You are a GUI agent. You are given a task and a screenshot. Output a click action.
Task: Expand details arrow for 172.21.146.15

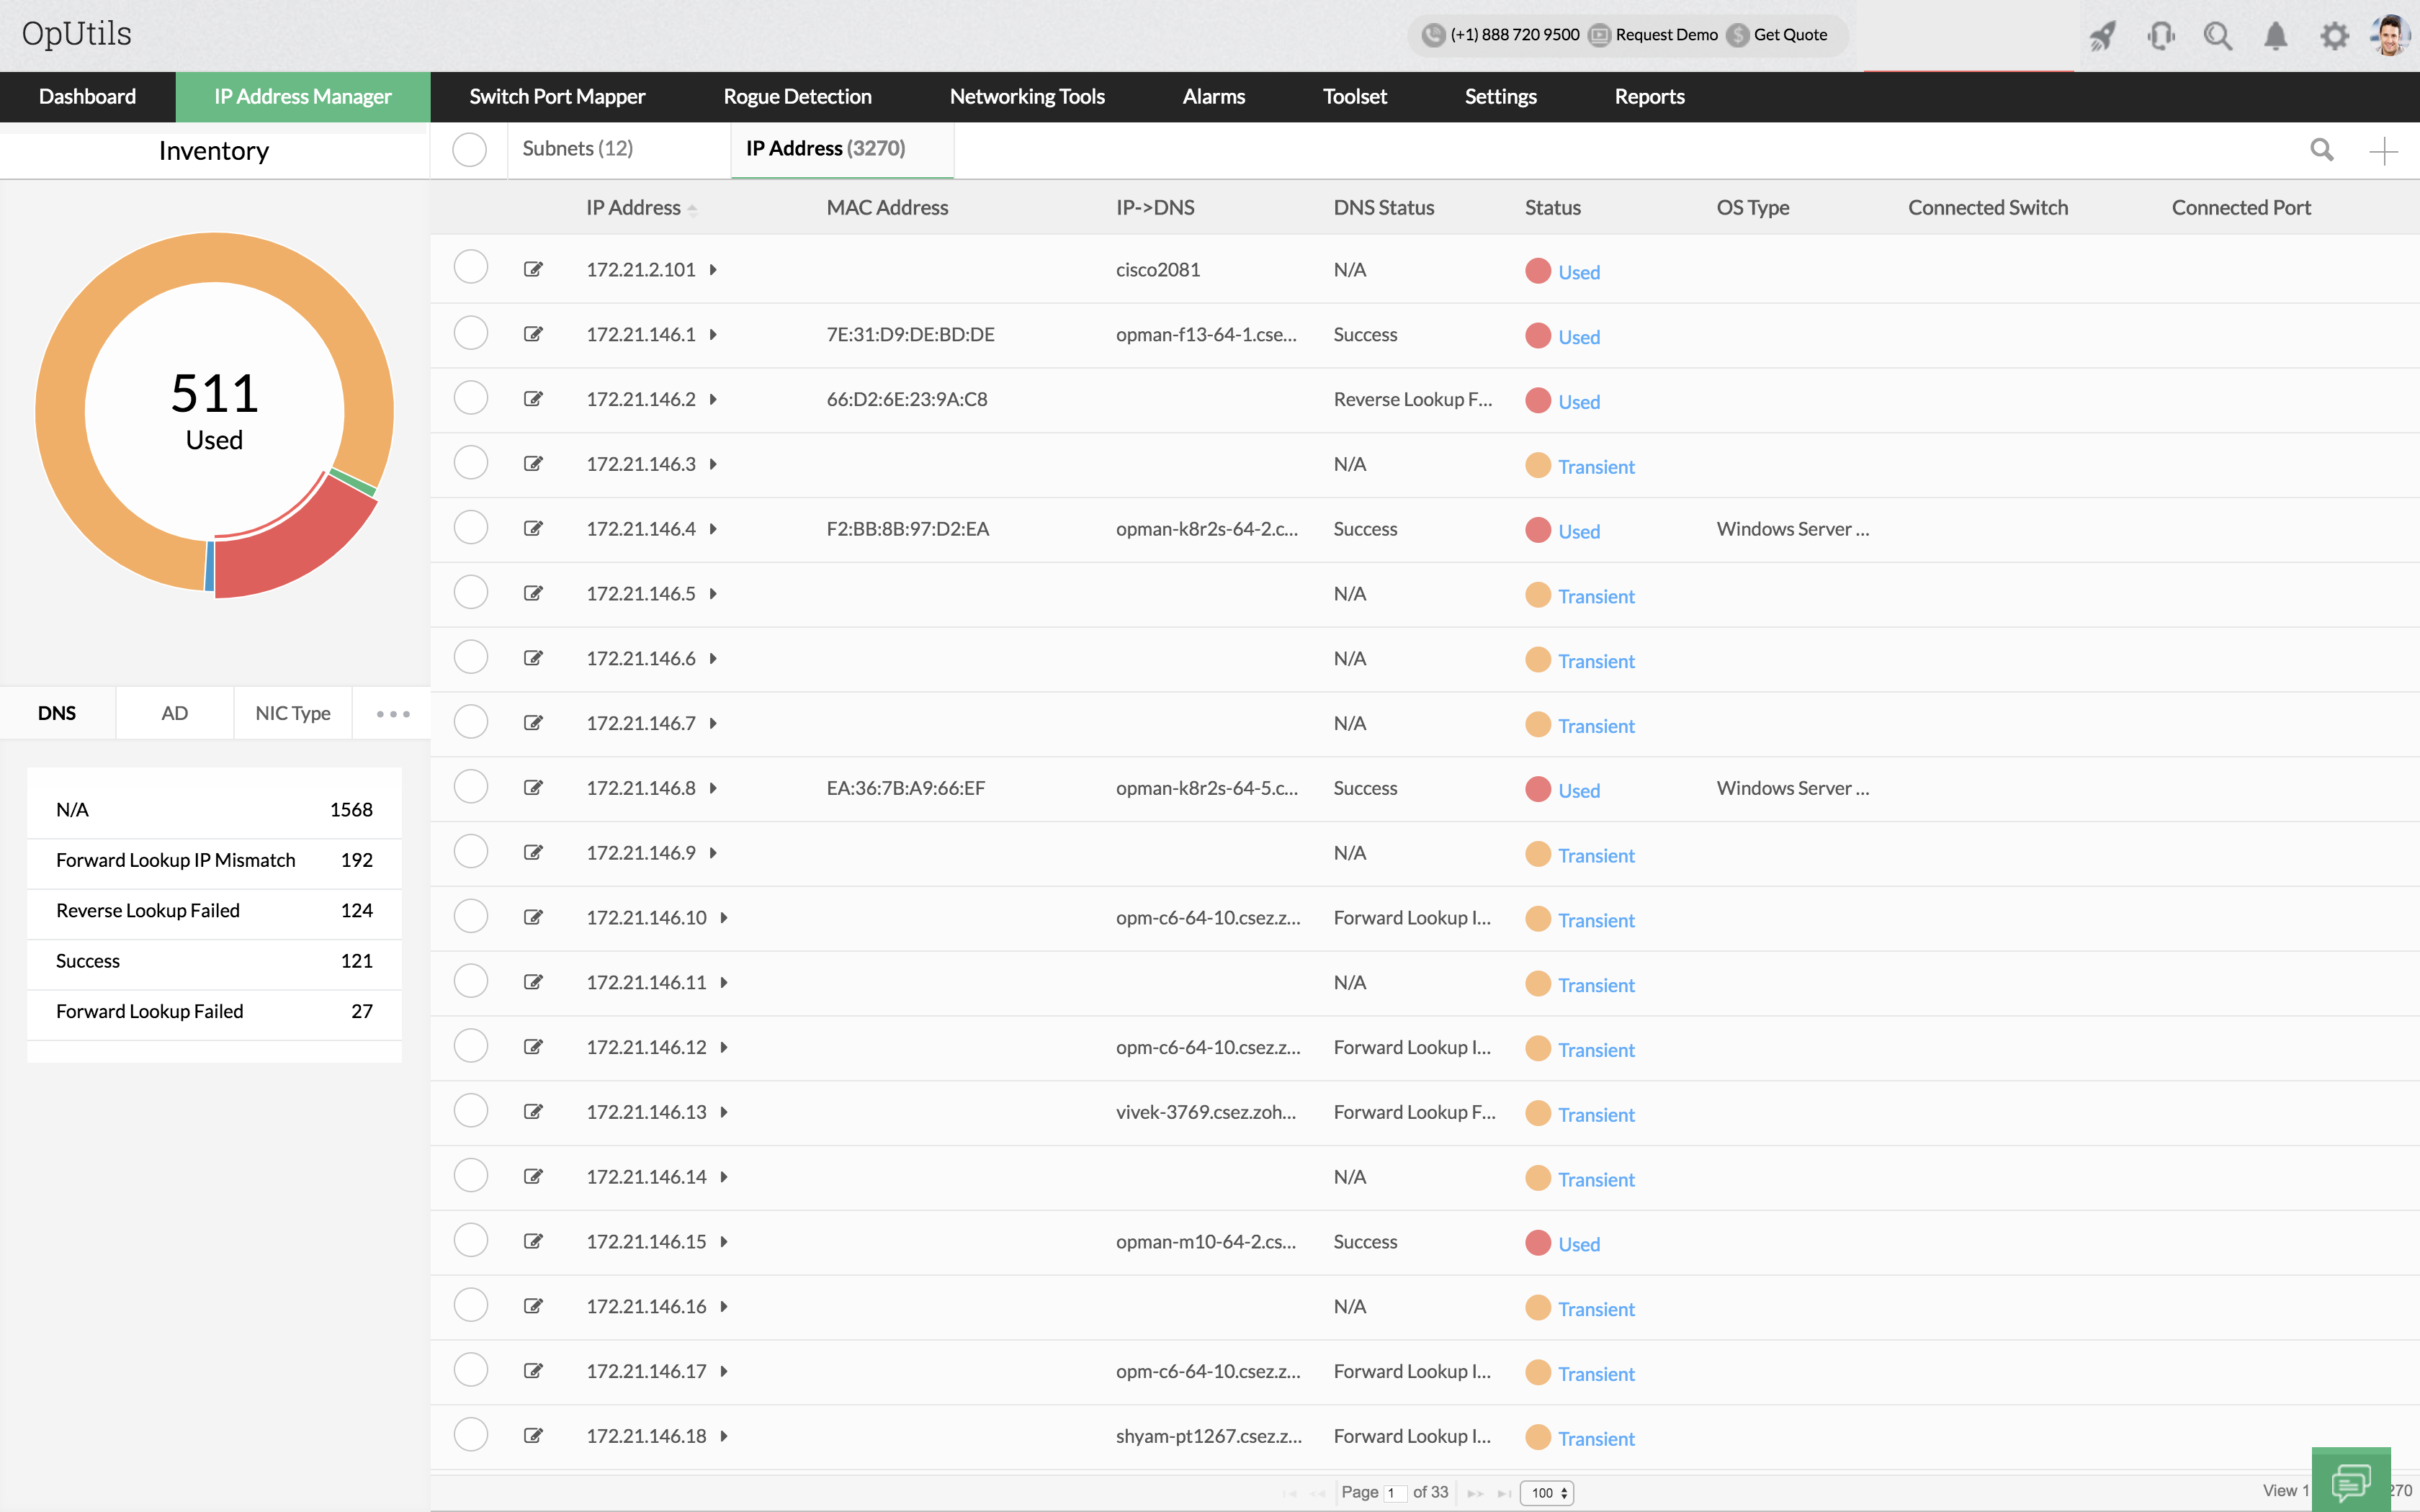(724, 1242)
